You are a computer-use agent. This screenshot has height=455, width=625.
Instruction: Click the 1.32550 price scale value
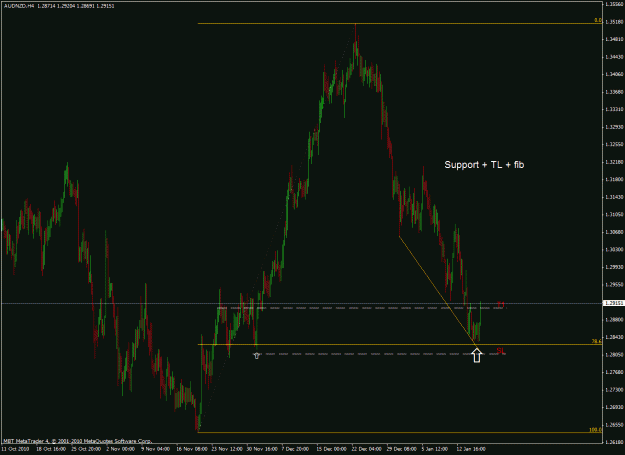(x=614, y=144)
